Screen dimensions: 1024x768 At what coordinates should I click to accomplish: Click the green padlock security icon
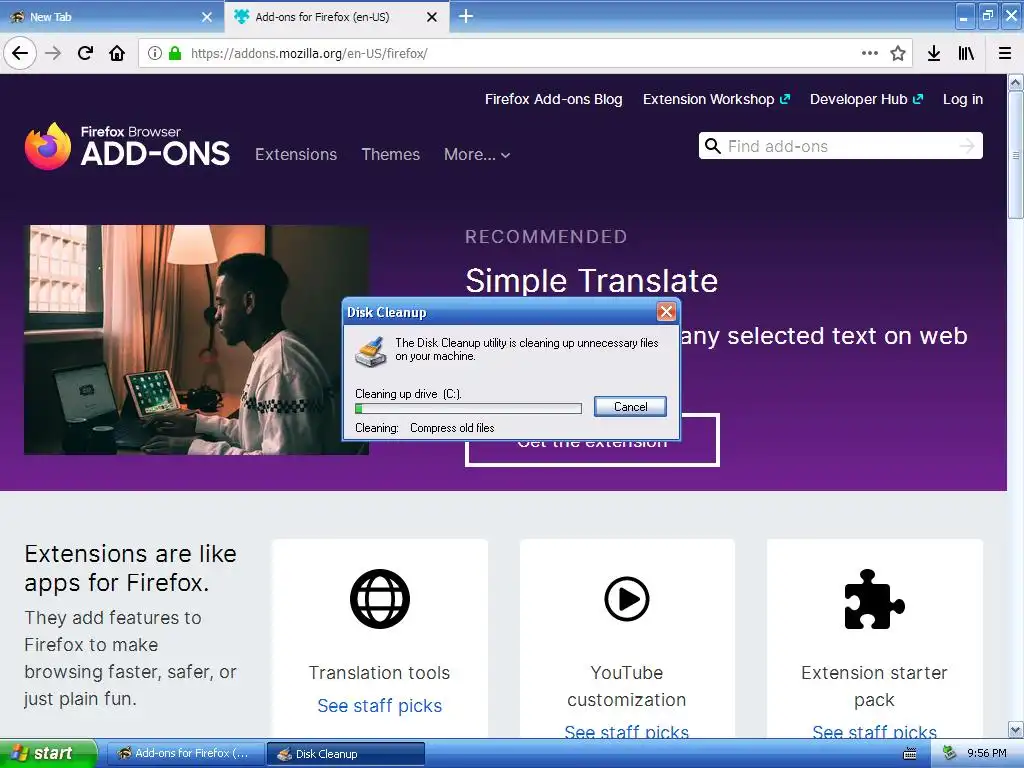point(174,53)
